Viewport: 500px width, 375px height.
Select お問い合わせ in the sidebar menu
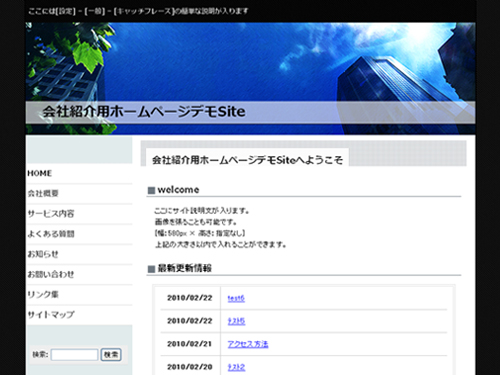pos(51,274)
